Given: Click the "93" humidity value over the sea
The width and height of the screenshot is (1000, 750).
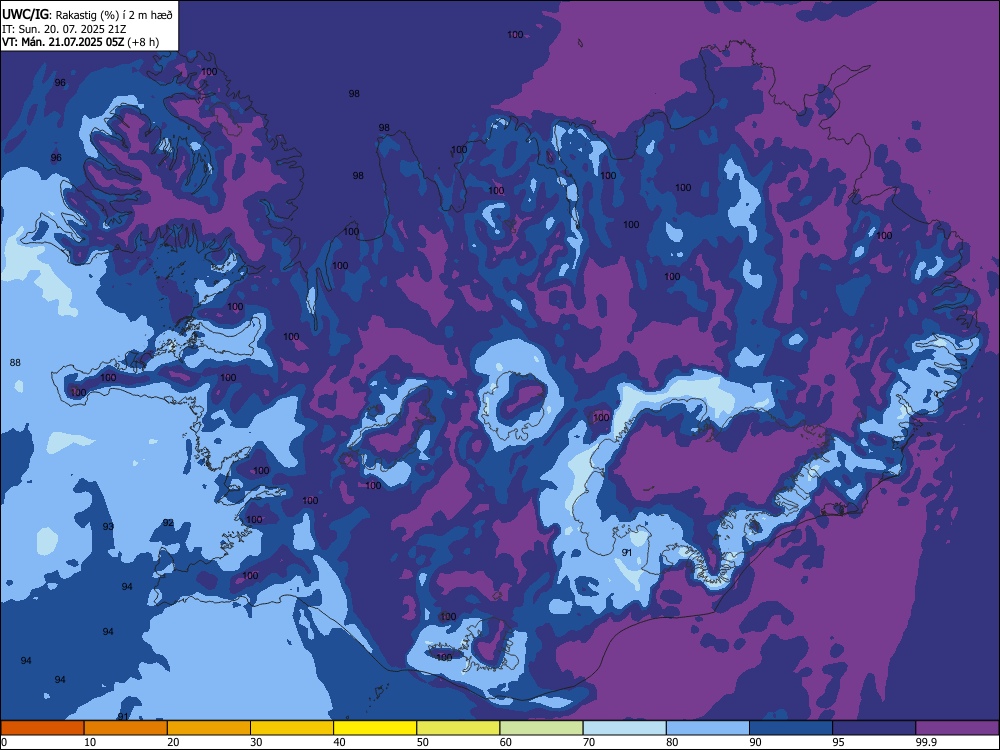Looking at the screenshot, I should tap(108, 526).
